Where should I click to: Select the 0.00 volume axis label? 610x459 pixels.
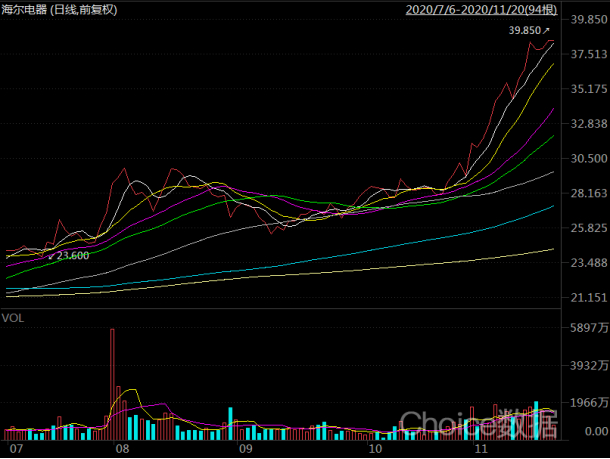(596, 431)
